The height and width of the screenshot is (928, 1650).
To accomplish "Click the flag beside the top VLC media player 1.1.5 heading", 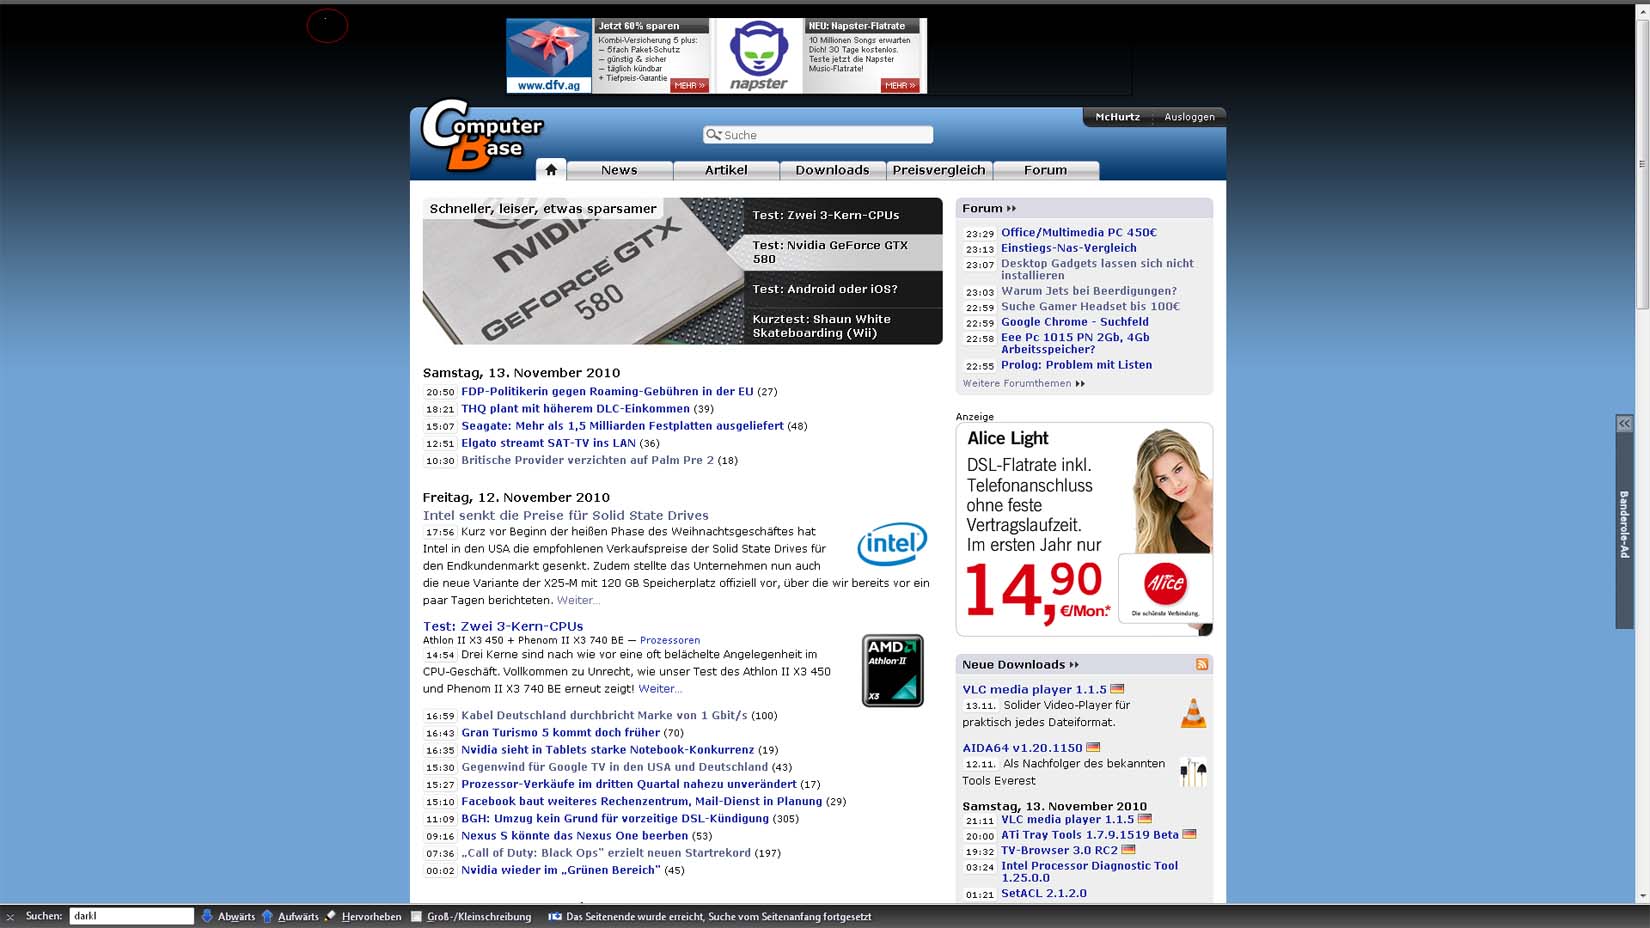I will pyautogui.click(x=1117, y=689).
